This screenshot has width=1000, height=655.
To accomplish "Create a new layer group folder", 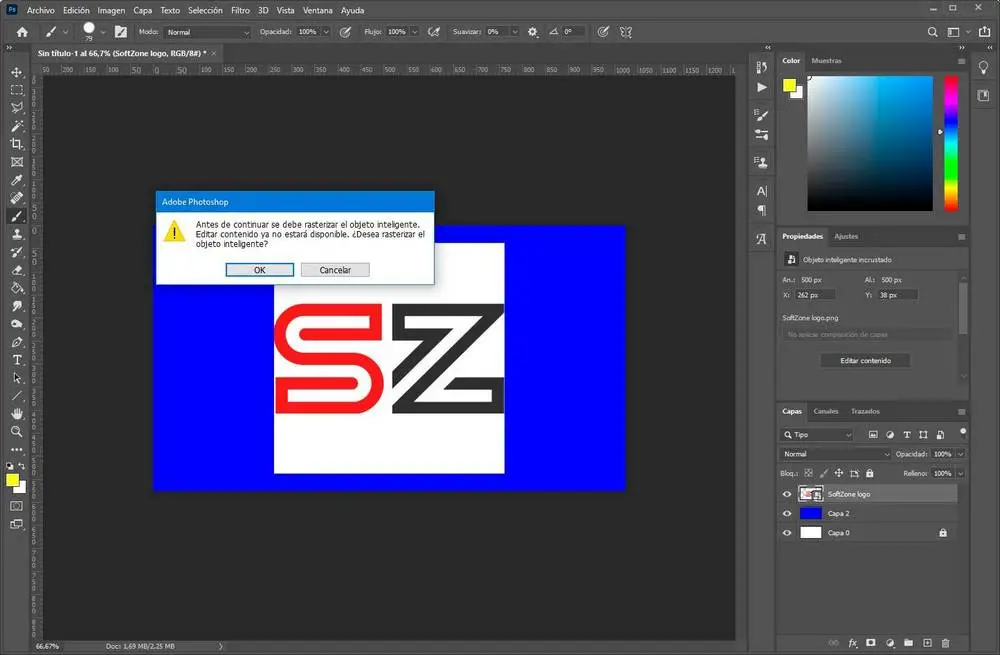I will click(x=908, y=642).
